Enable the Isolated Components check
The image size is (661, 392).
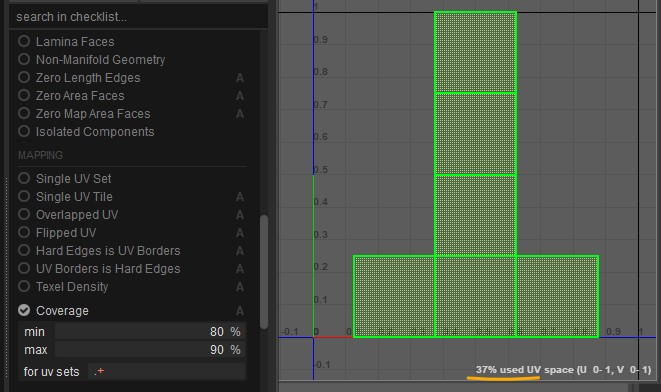click(x=24, y=132)
